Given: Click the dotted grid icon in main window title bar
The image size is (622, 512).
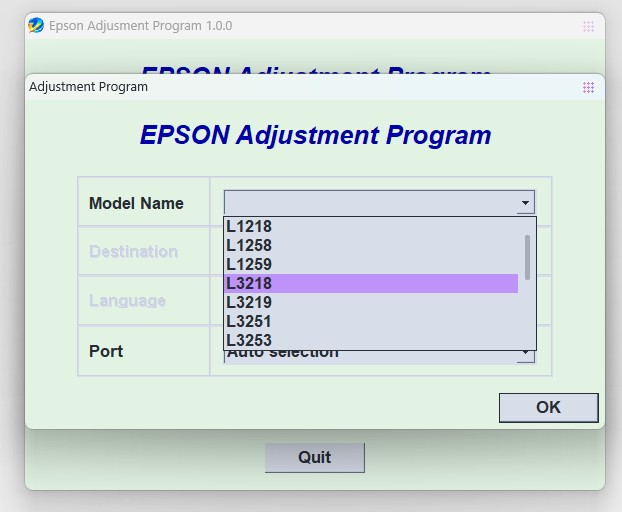Looking at the screenshot, I should point(588,27).
